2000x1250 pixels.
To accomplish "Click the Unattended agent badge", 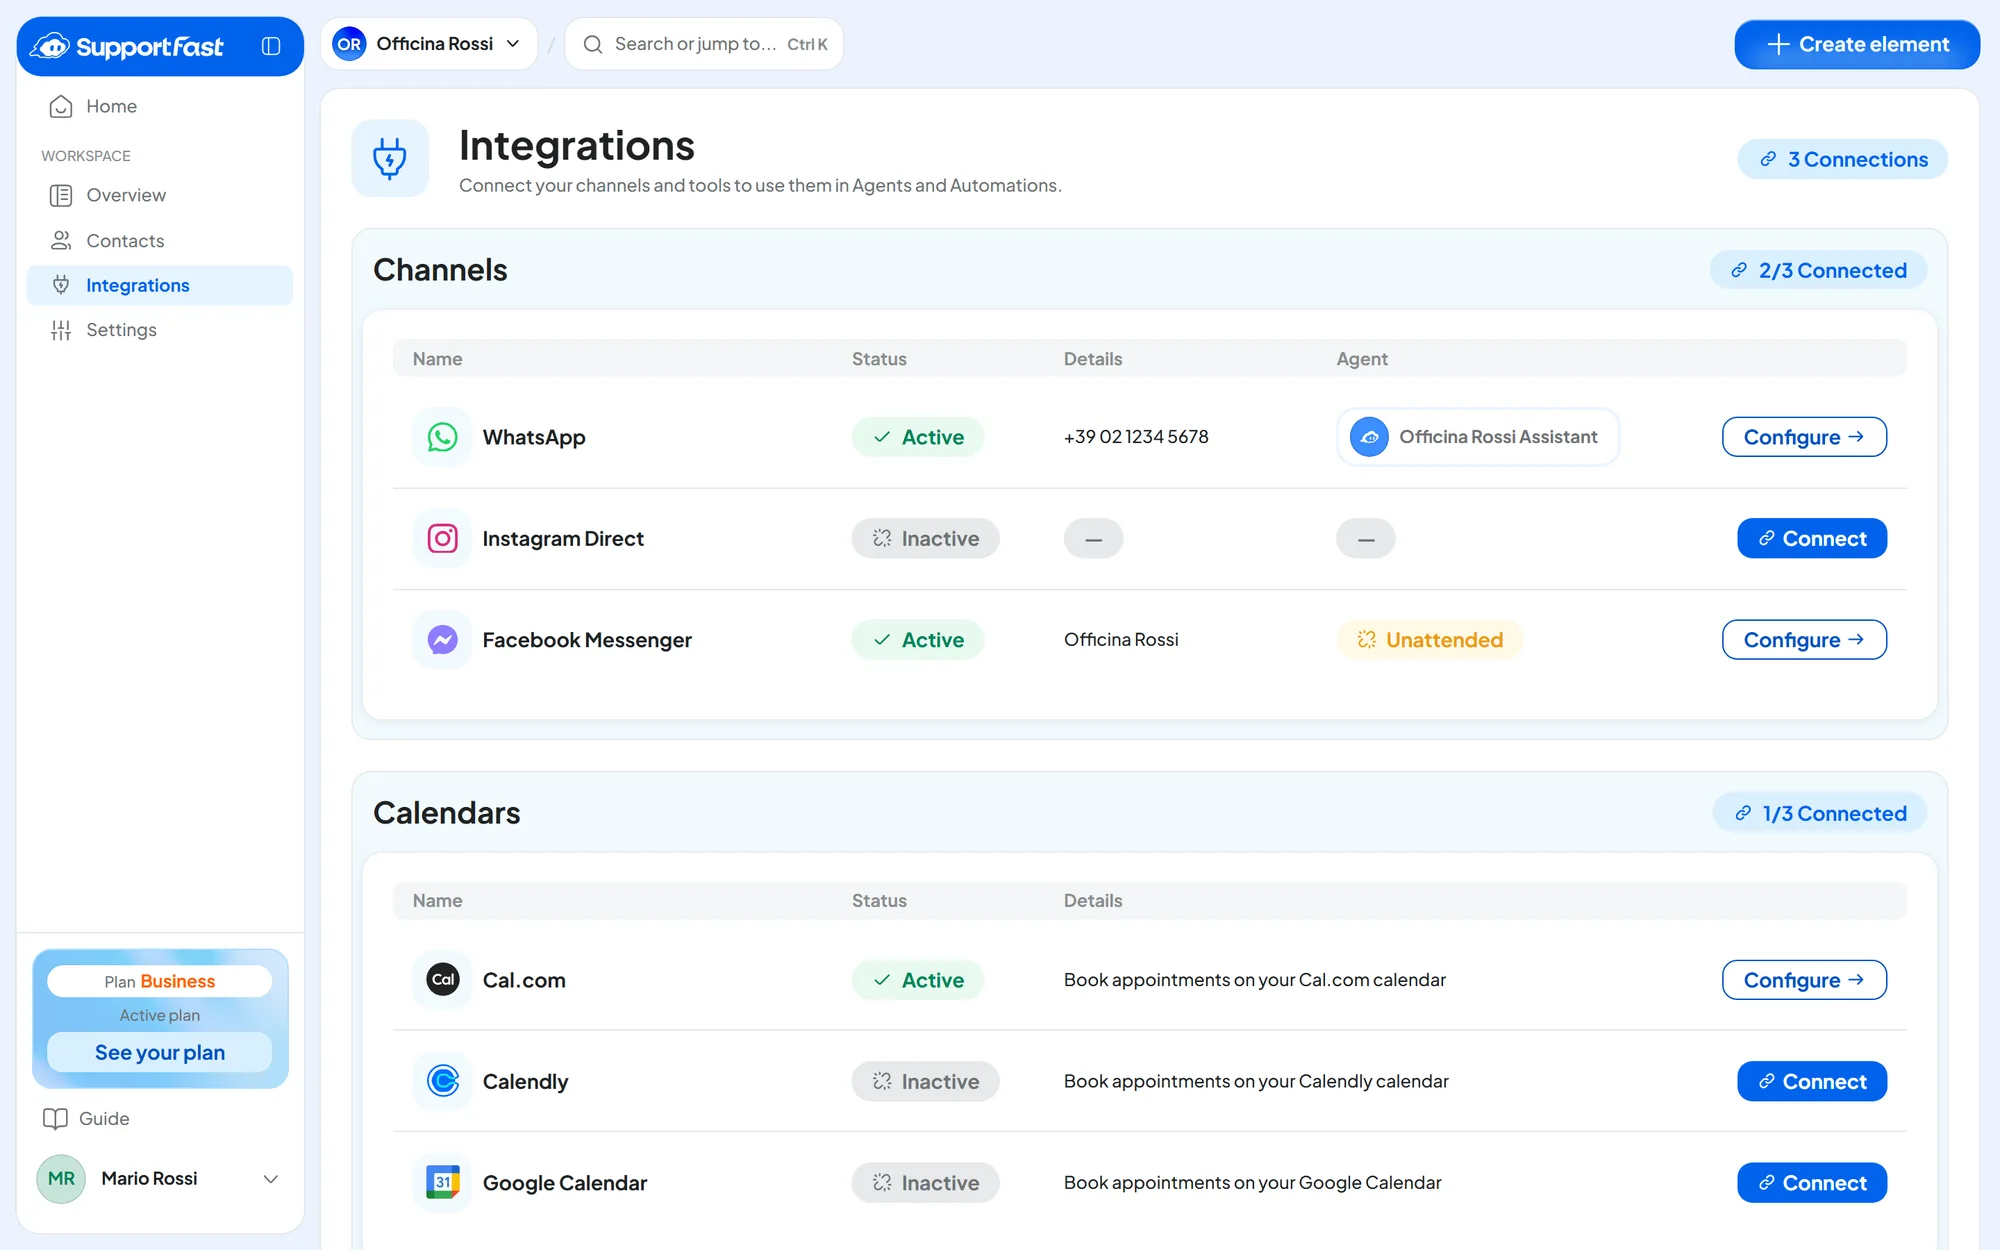I will coord(1429,640).
